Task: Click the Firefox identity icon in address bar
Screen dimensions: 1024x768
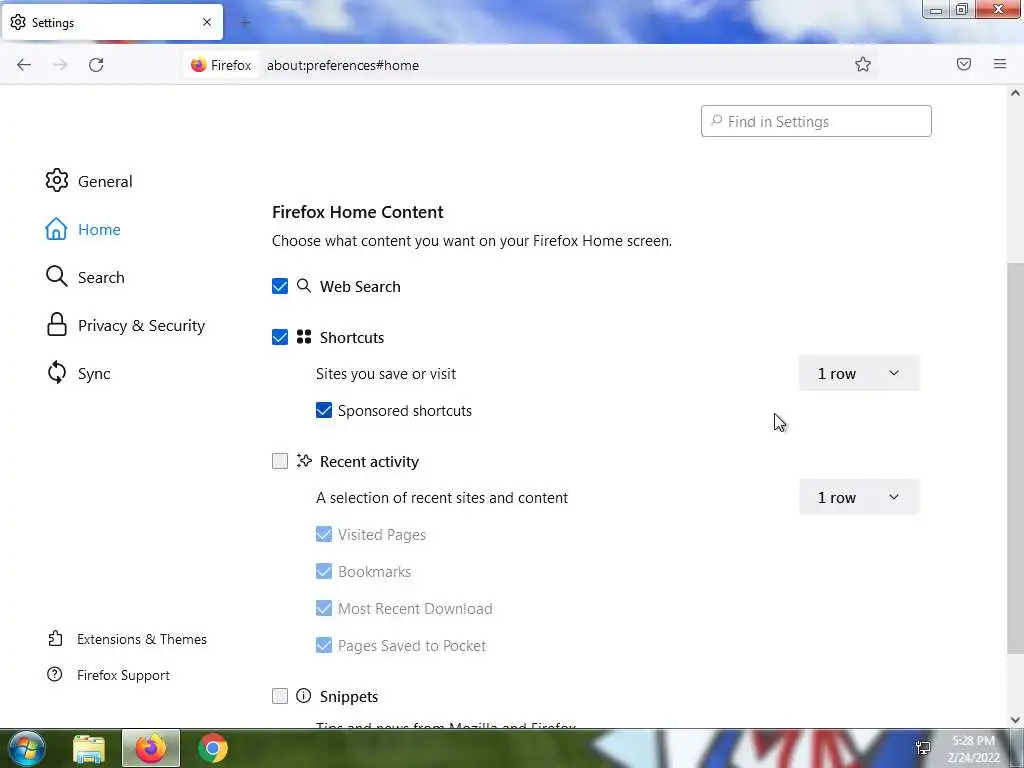Action: point(199,65)
